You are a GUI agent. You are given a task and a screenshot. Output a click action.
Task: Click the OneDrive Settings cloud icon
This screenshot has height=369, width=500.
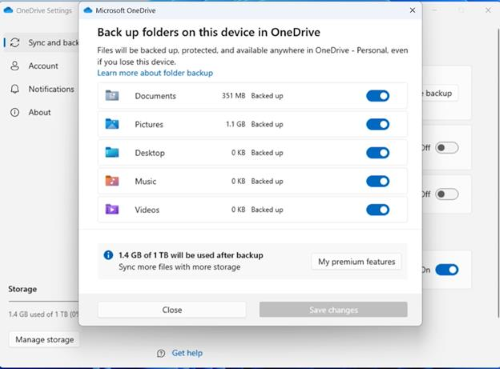coord(8,10)
